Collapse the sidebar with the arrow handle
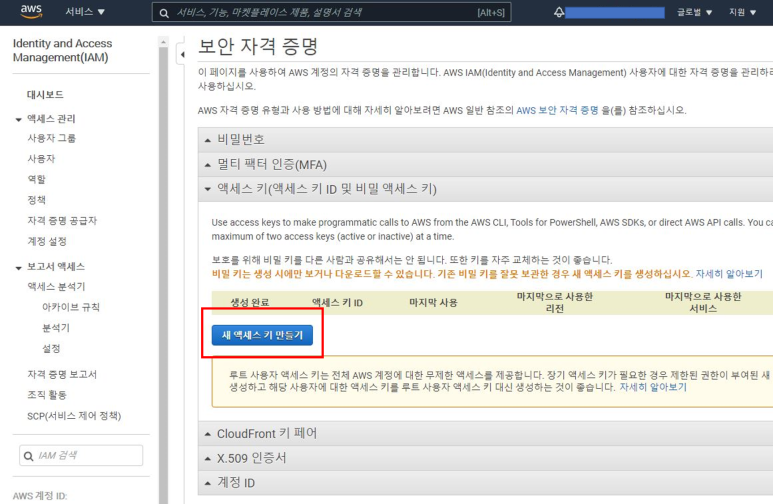 click(182, 54)
